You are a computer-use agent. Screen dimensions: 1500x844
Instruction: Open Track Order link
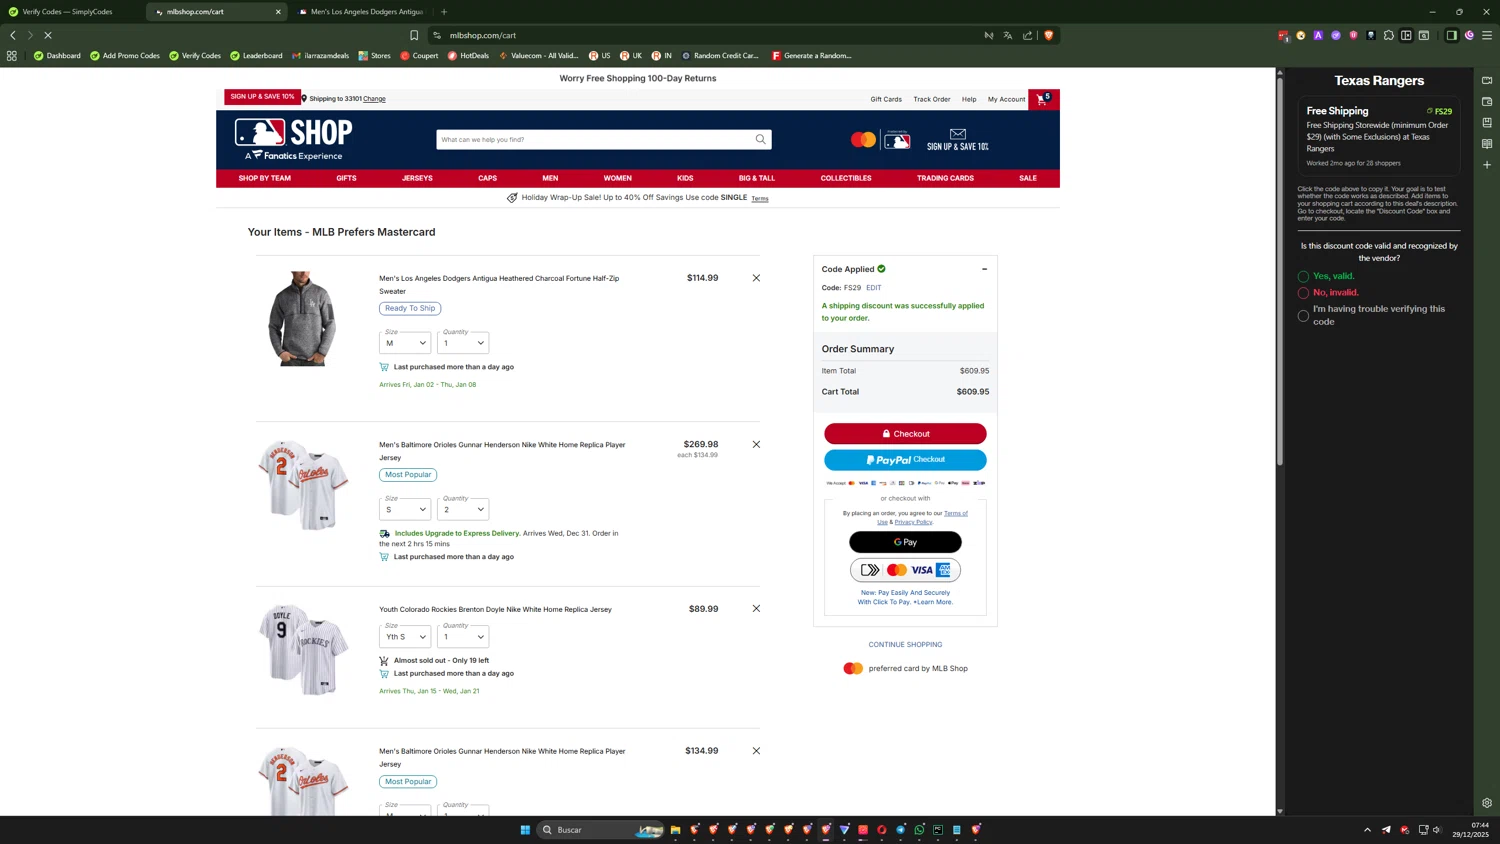[932, 99]
